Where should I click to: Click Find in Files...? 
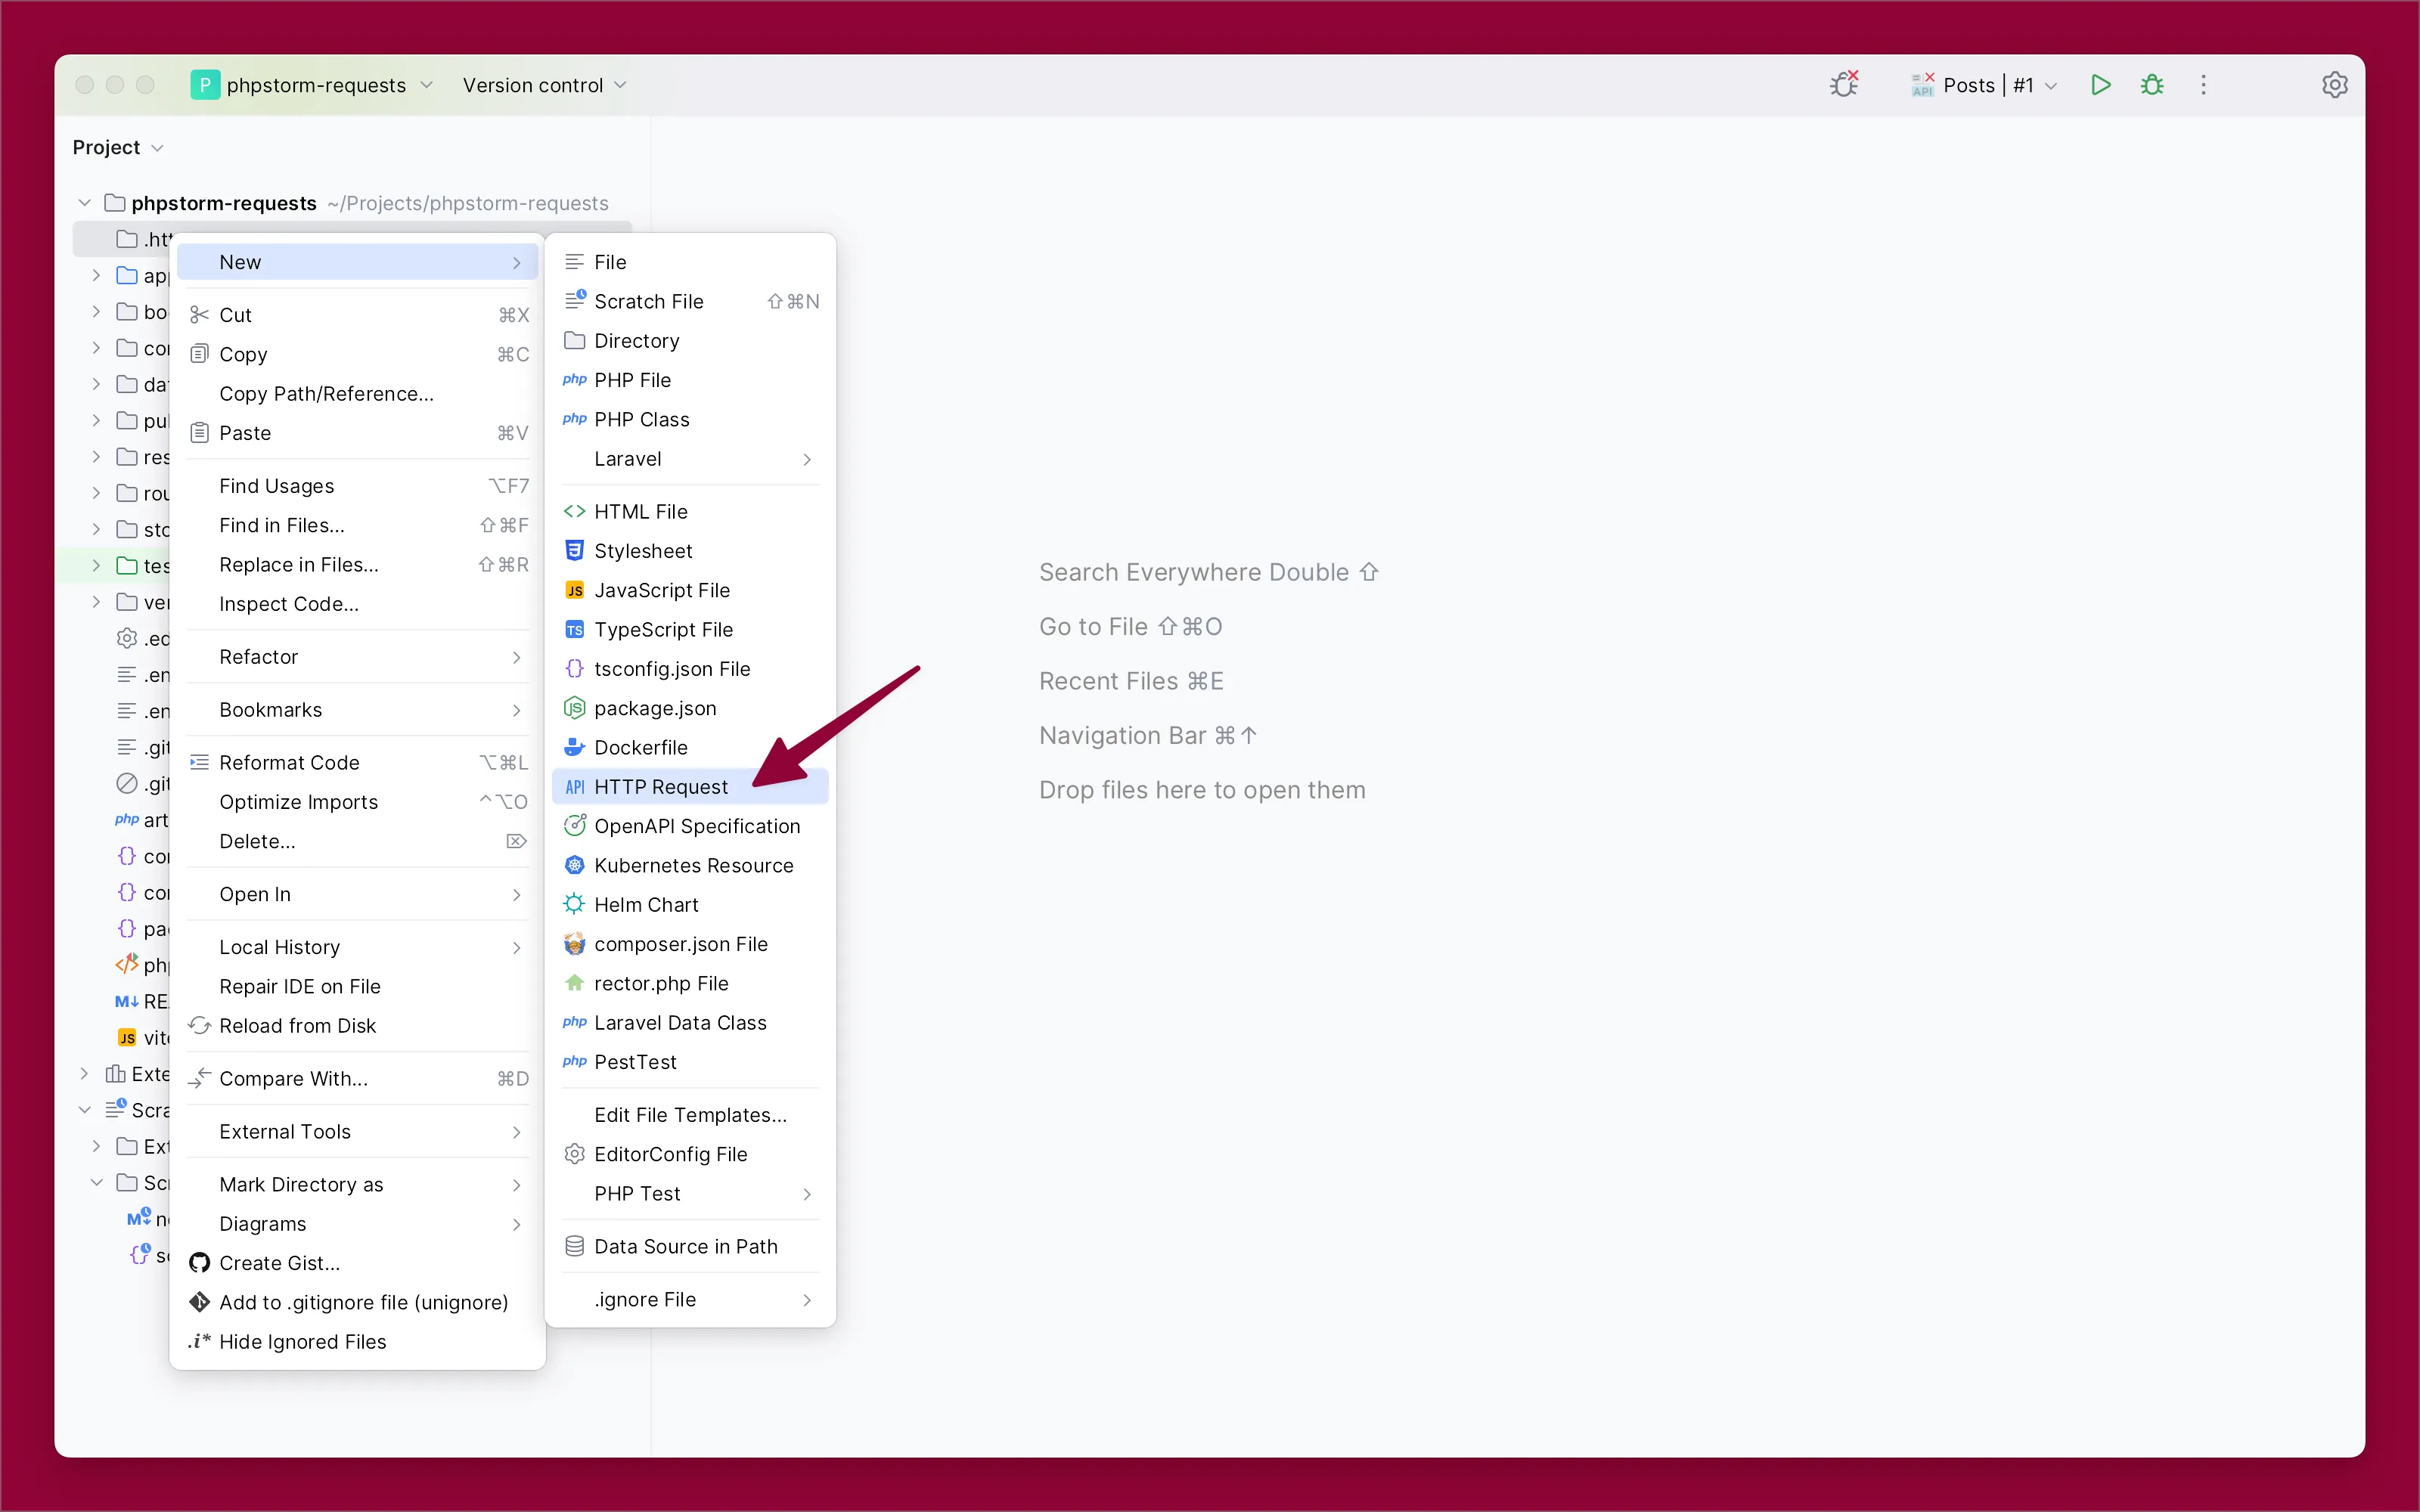tap(358, 525)
